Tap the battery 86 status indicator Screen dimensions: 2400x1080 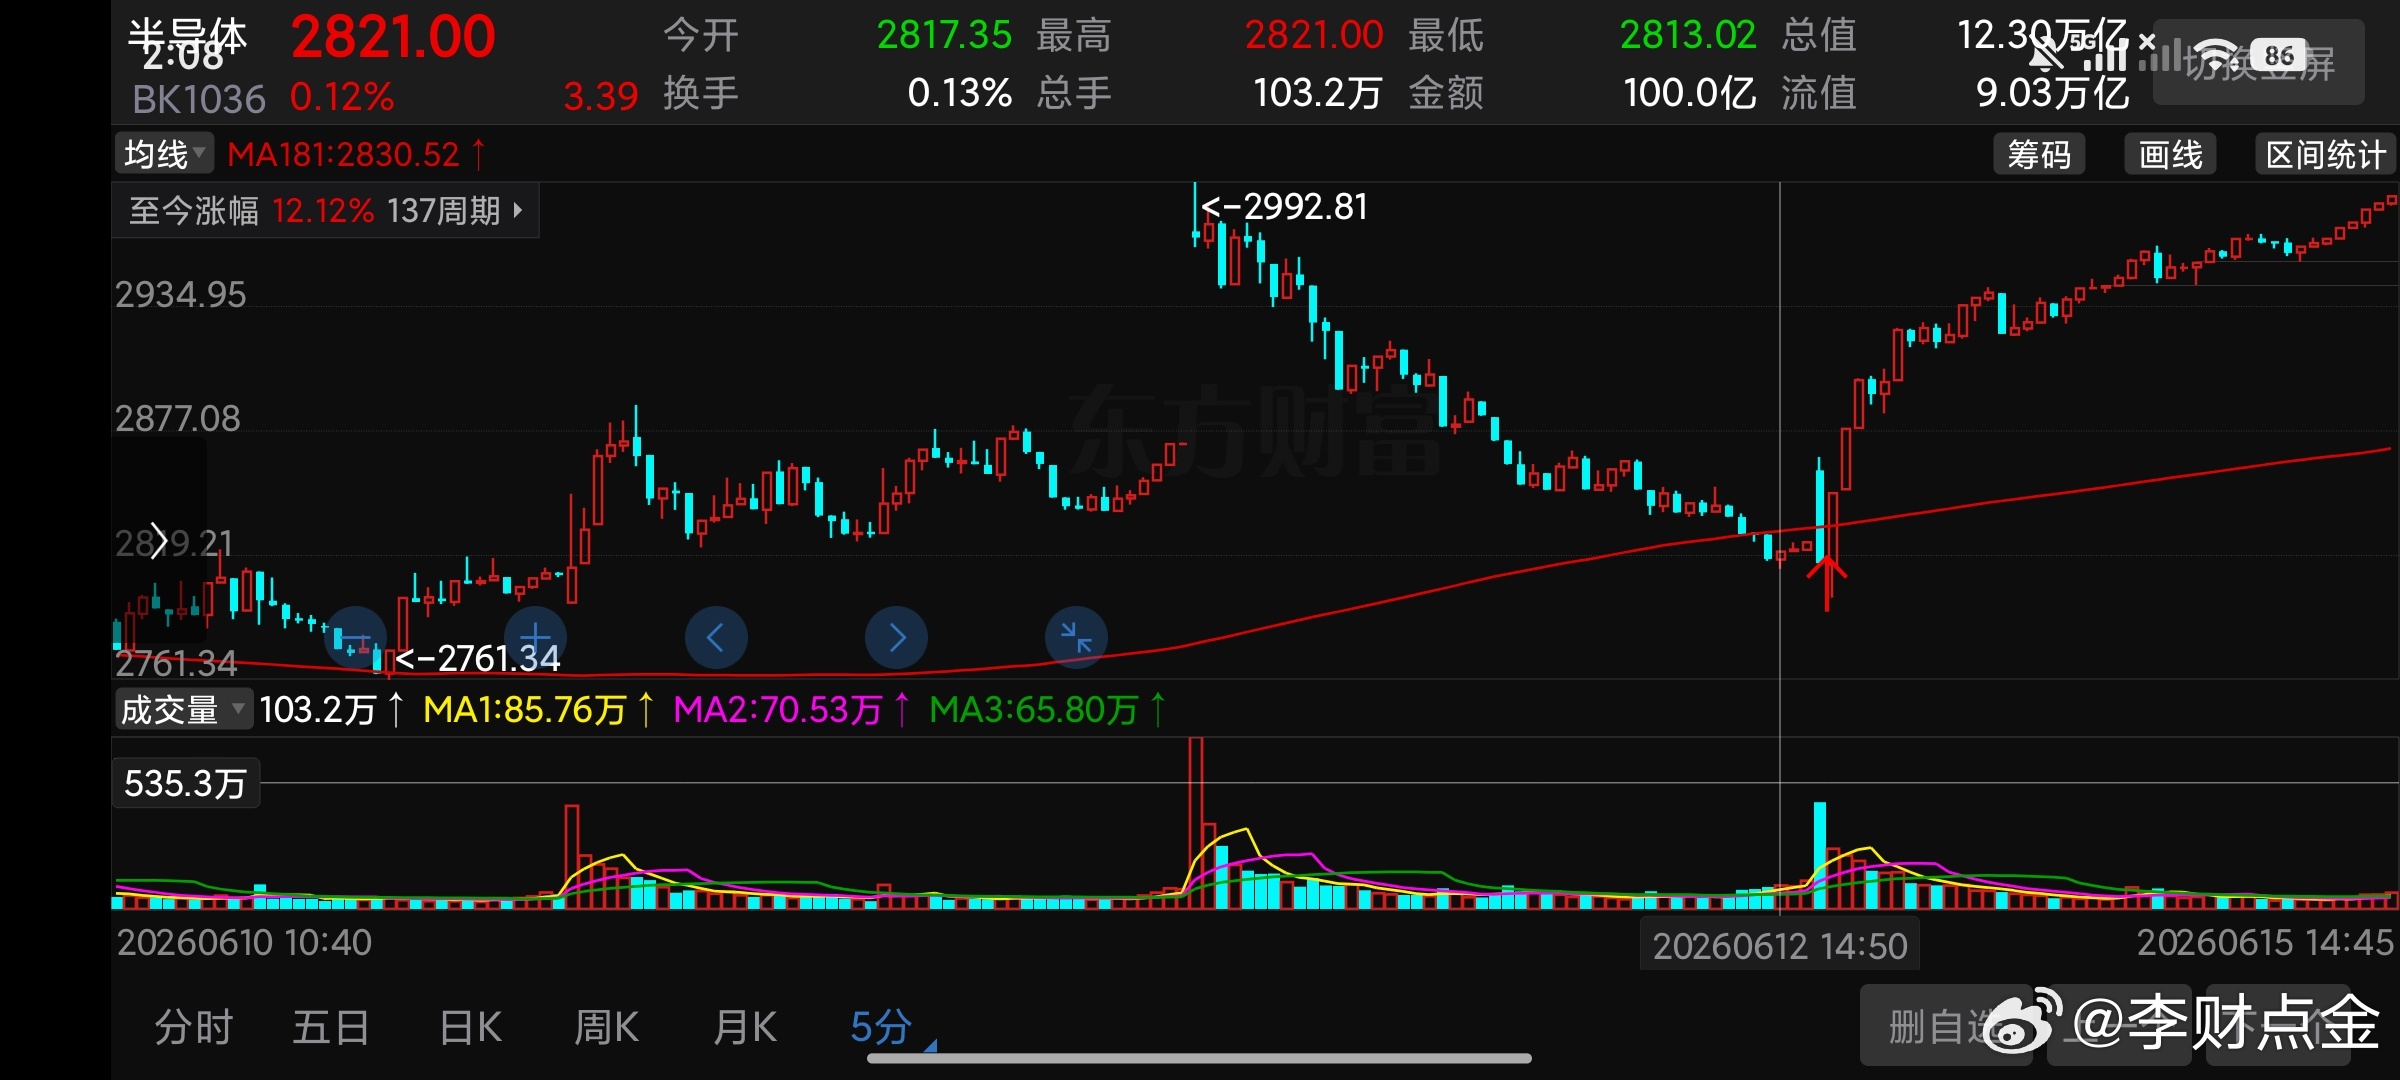(x=2279, y=55)
